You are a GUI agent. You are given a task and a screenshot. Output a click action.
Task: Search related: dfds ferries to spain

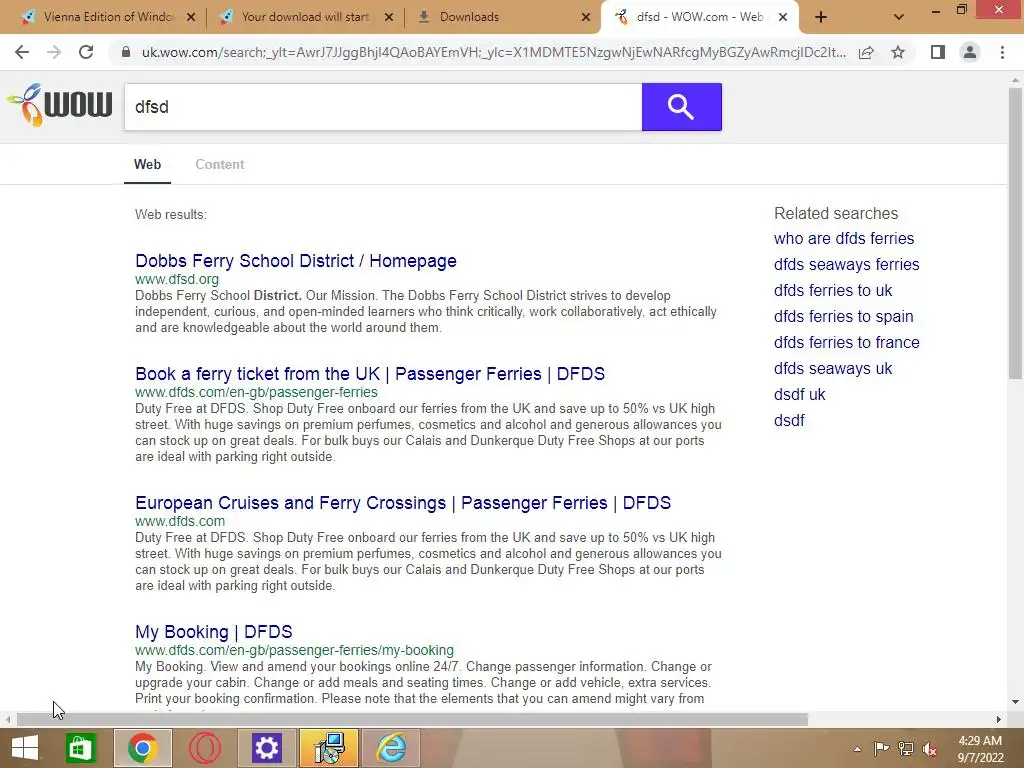pos(843,316)
